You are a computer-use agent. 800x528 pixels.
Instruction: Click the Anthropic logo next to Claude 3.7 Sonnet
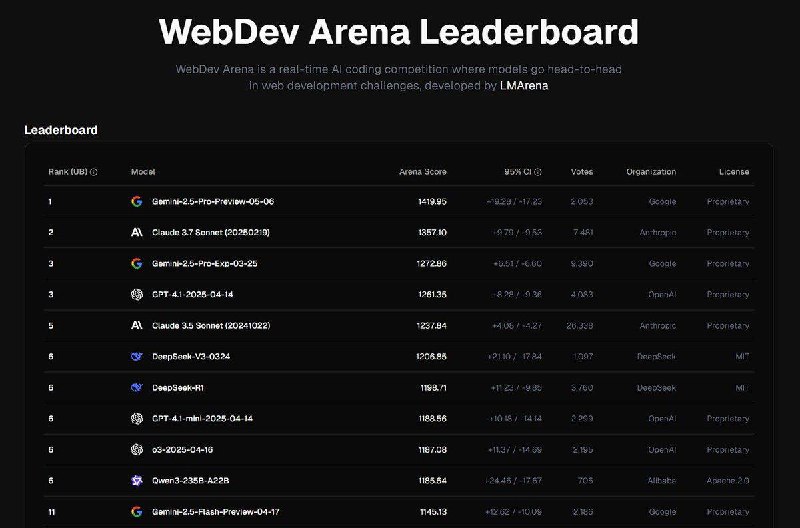(x=136, y=233)
